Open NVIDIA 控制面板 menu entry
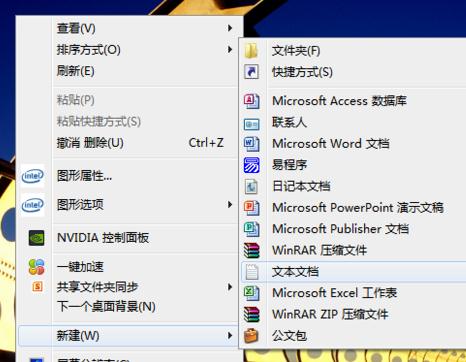466x362 pixels. point(129,238)
